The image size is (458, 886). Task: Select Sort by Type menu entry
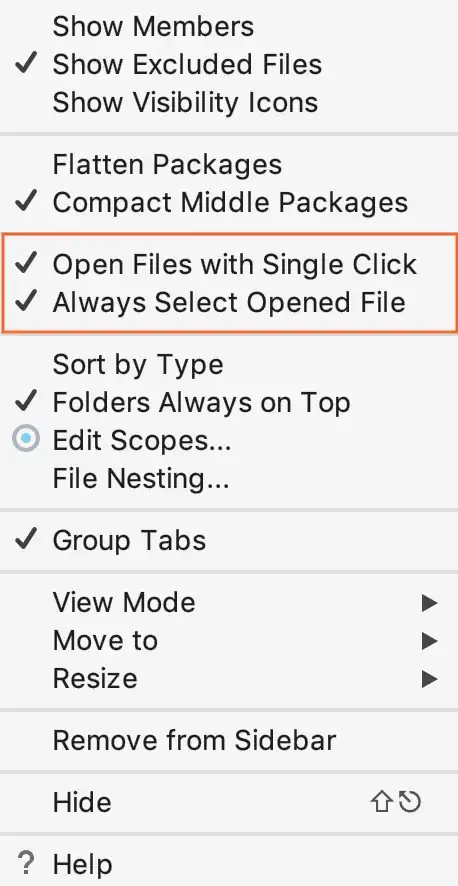point(229,364)
